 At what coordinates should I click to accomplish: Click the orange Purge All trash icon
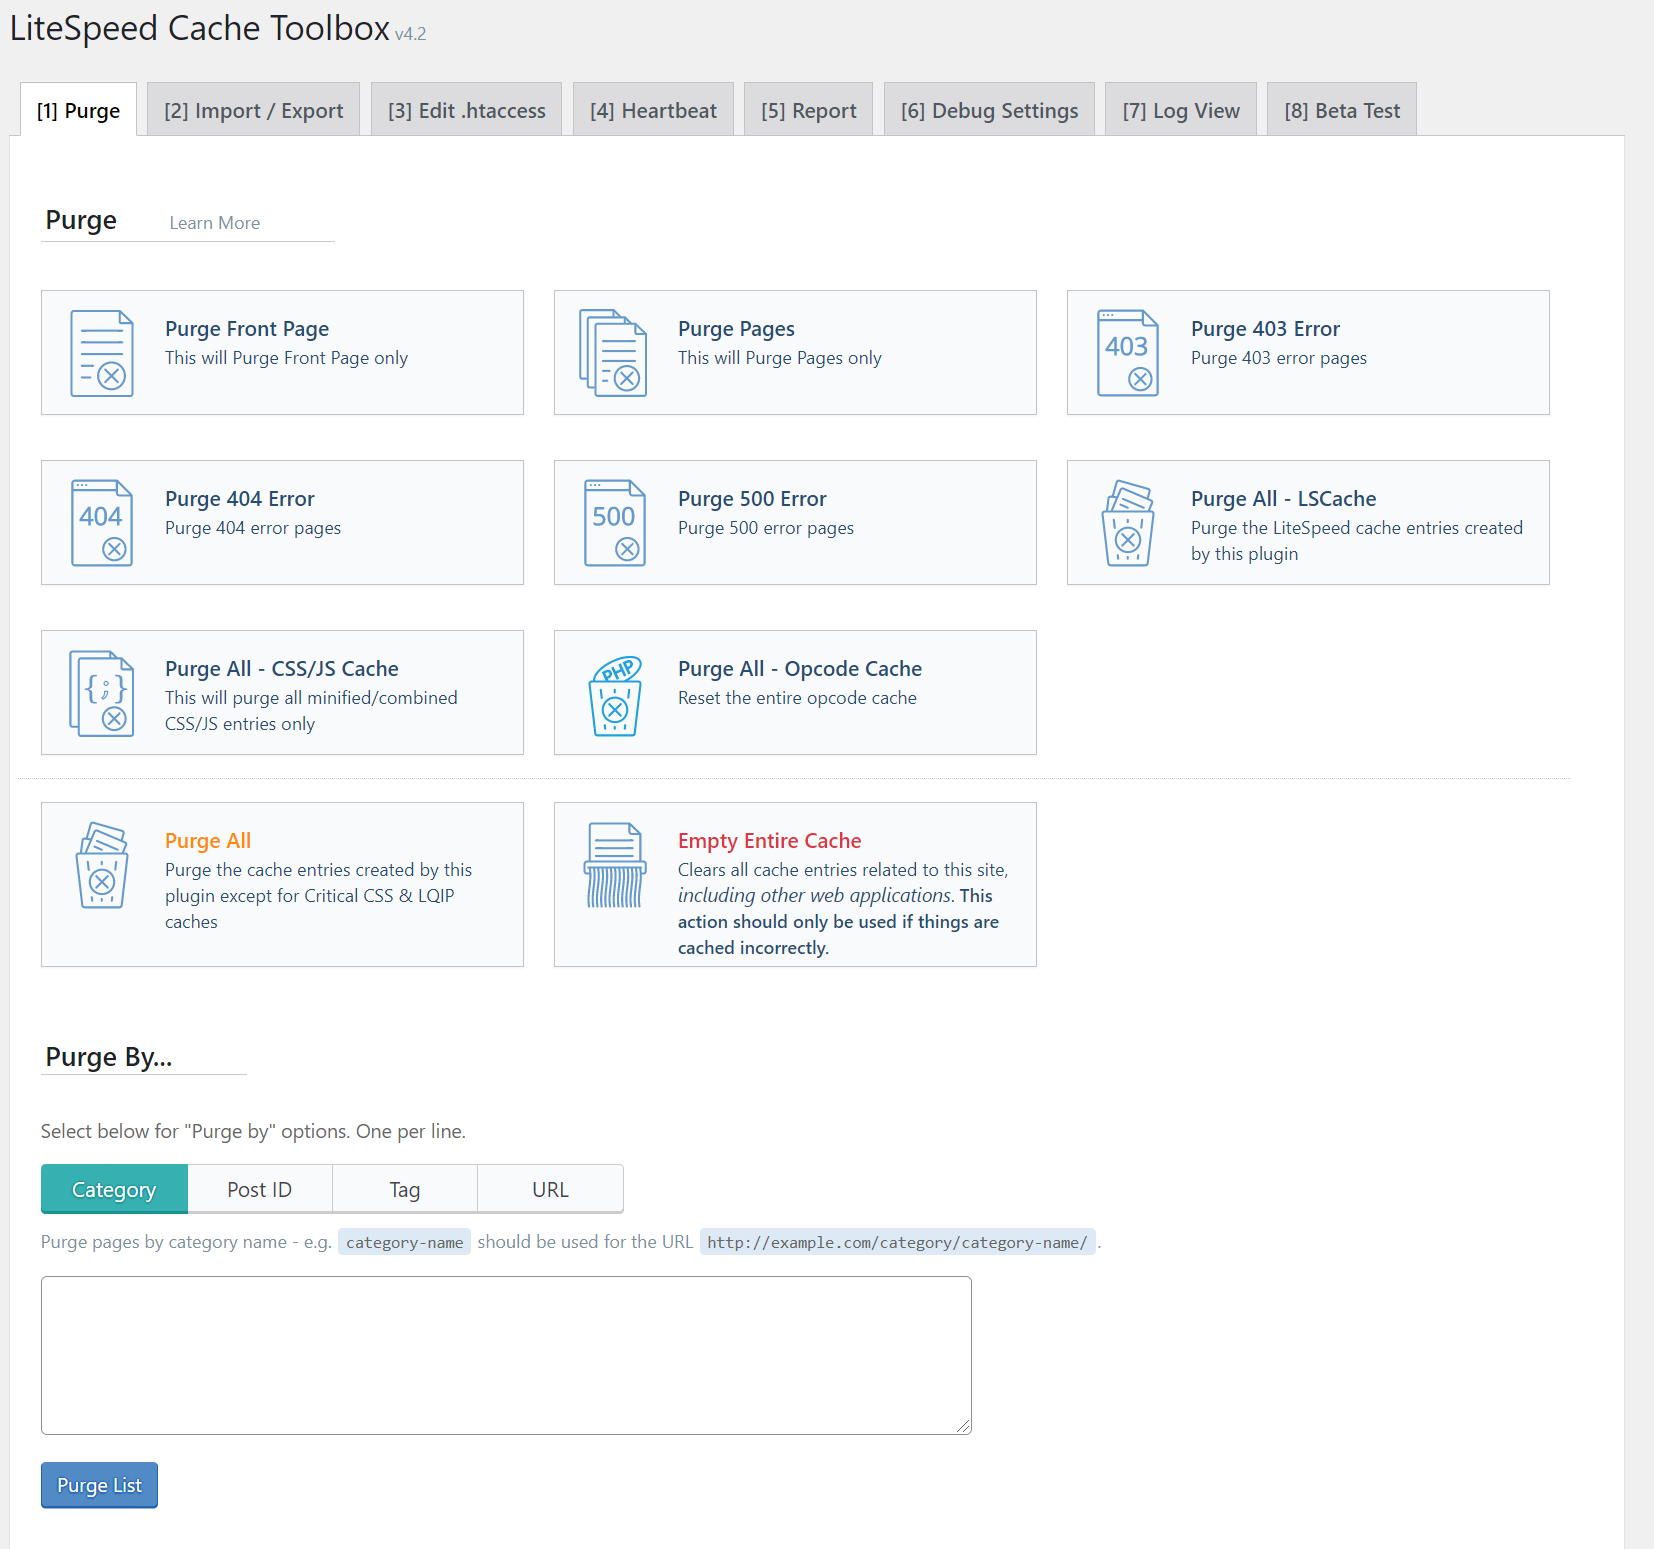coord(102,865)
